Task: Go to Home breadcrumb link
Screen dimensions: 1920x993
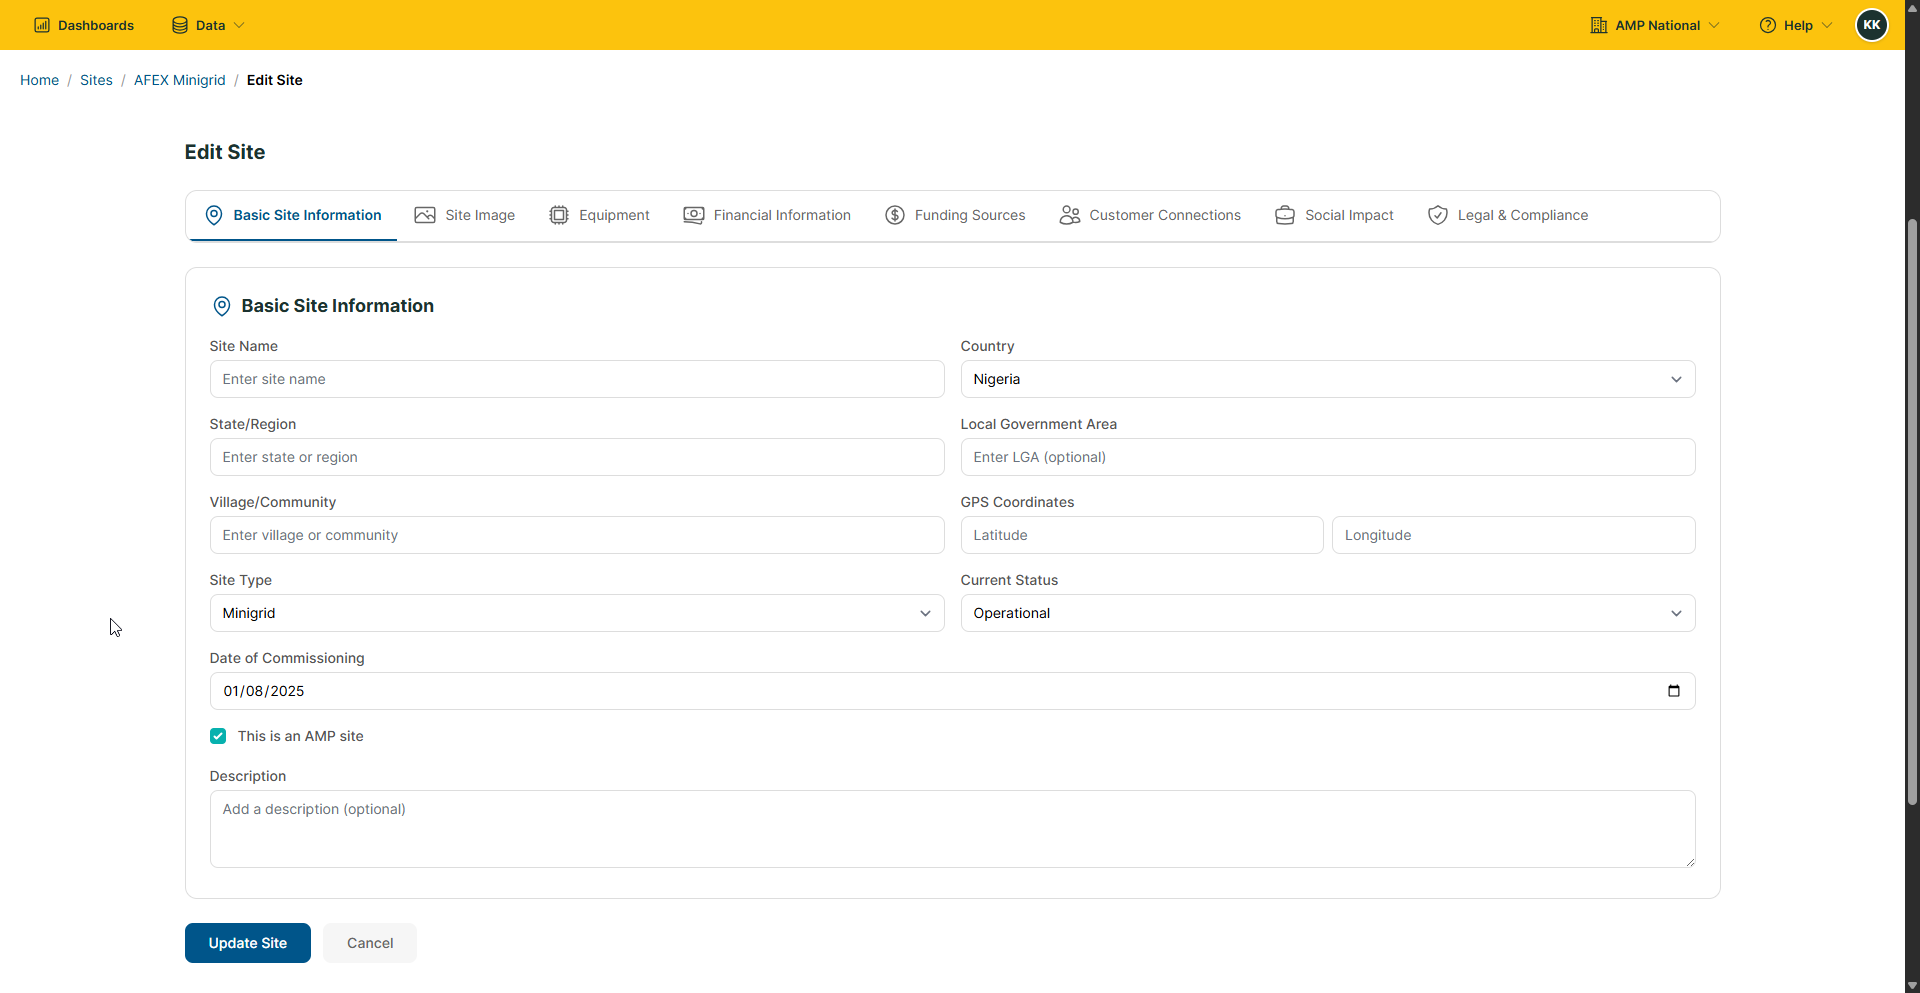Action: click(x=39, y=80)
